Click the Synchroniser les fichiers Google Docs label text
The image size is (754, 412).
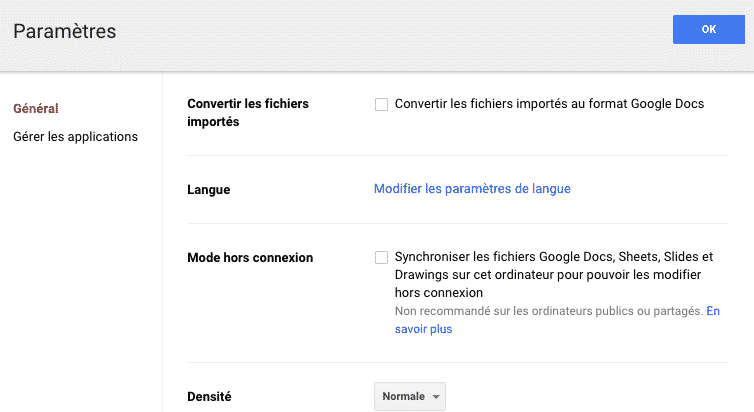click(553, 275)
